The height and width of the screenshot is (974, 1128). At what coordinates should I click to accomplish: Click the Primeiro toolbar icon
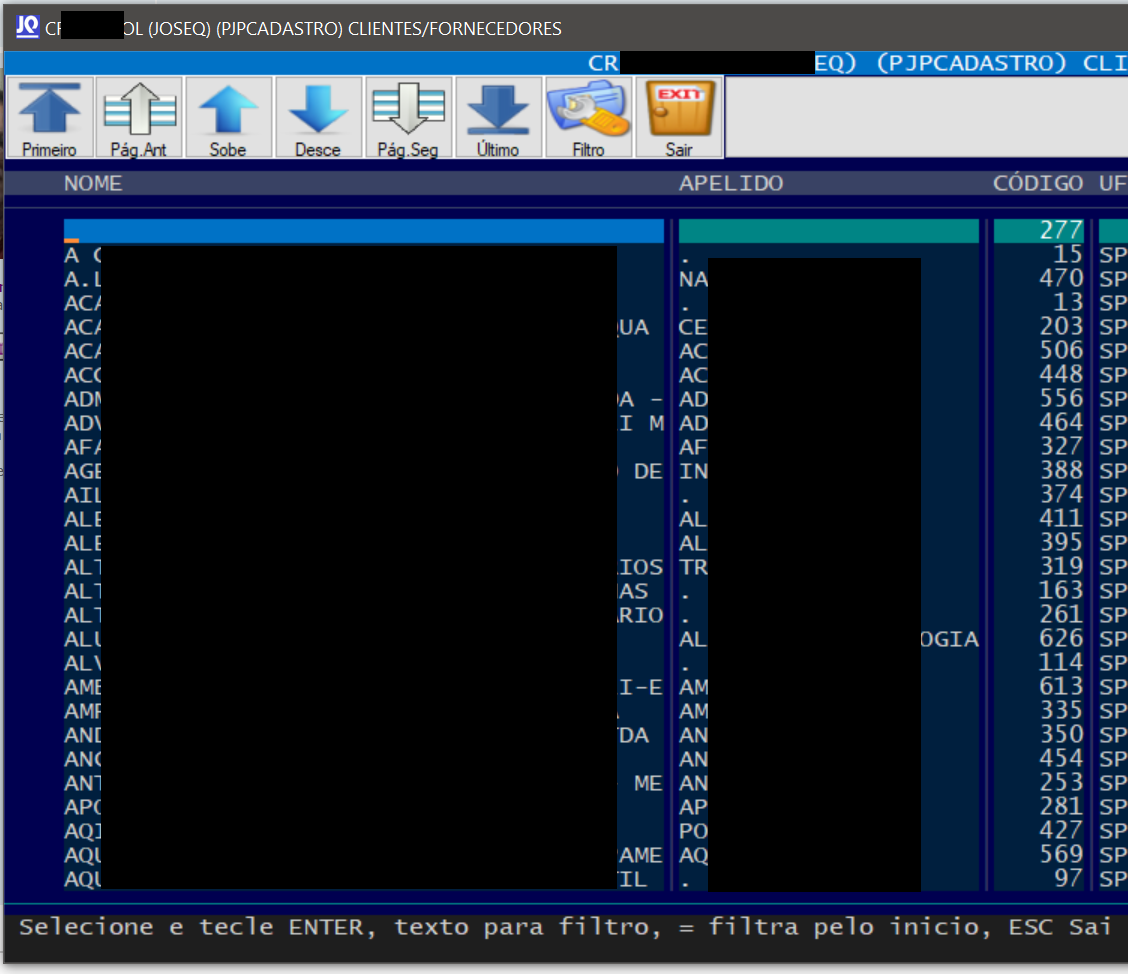pos(49,117)
